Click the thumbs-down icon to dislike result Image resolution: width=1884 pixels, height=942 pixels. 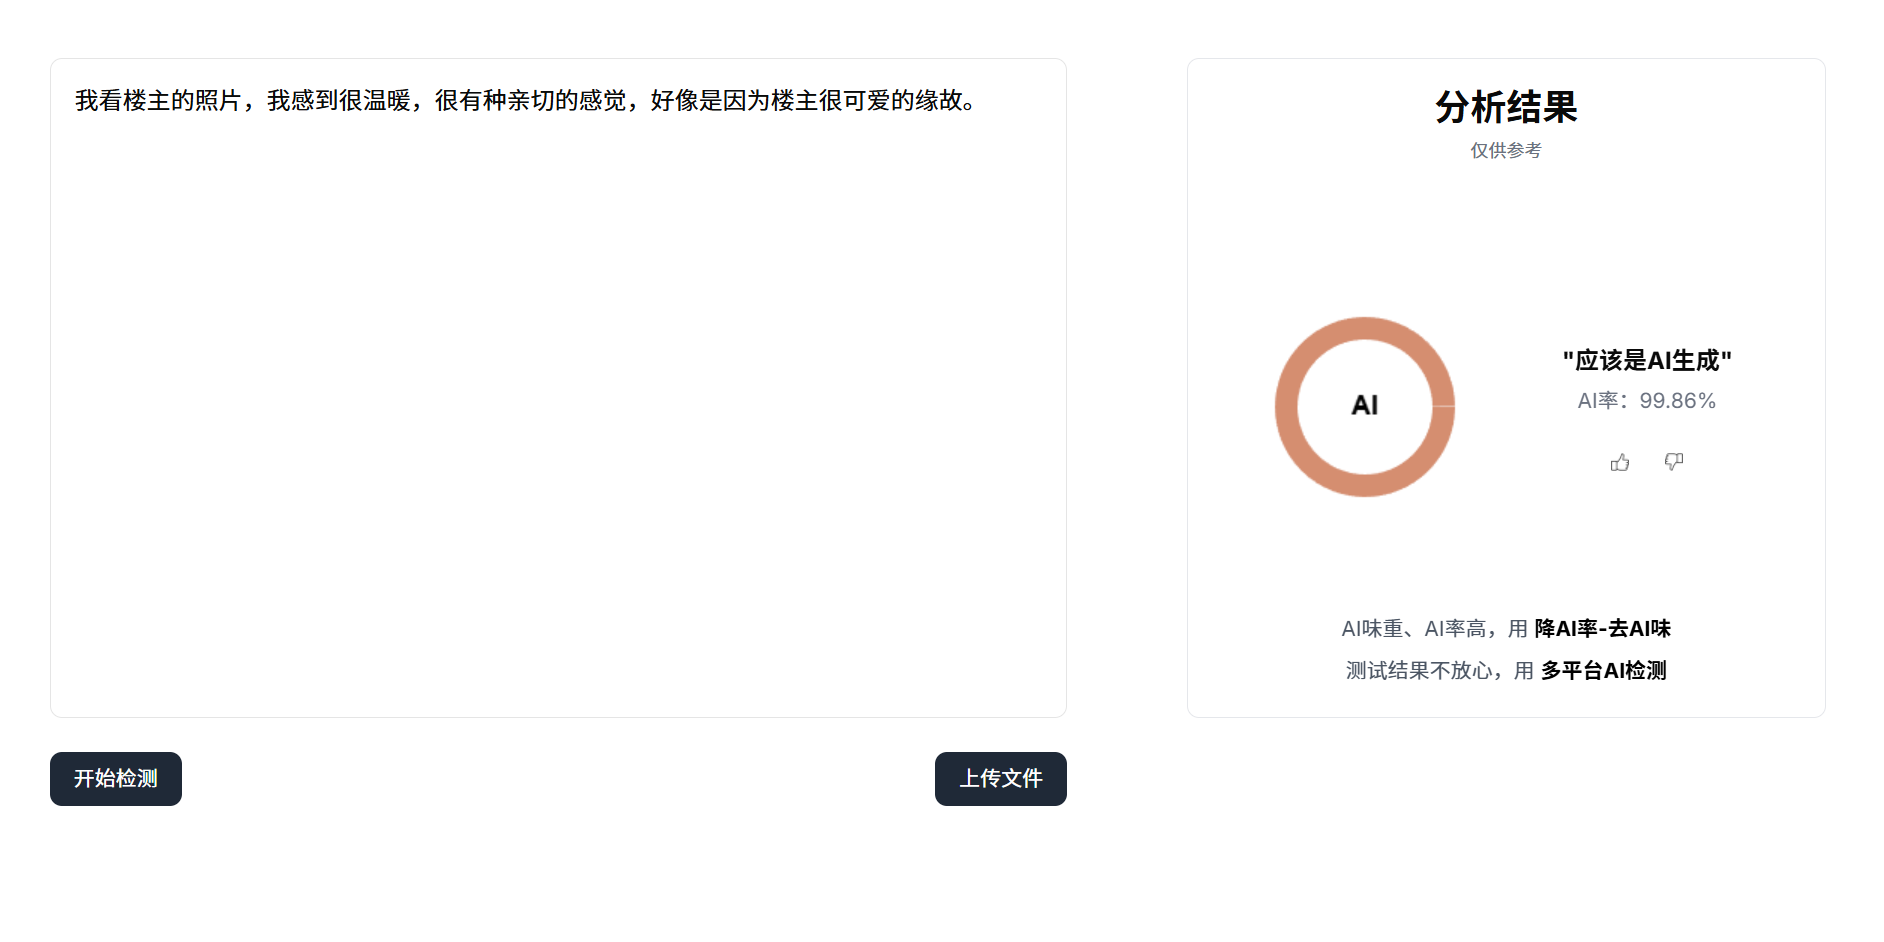(1674, 461)
